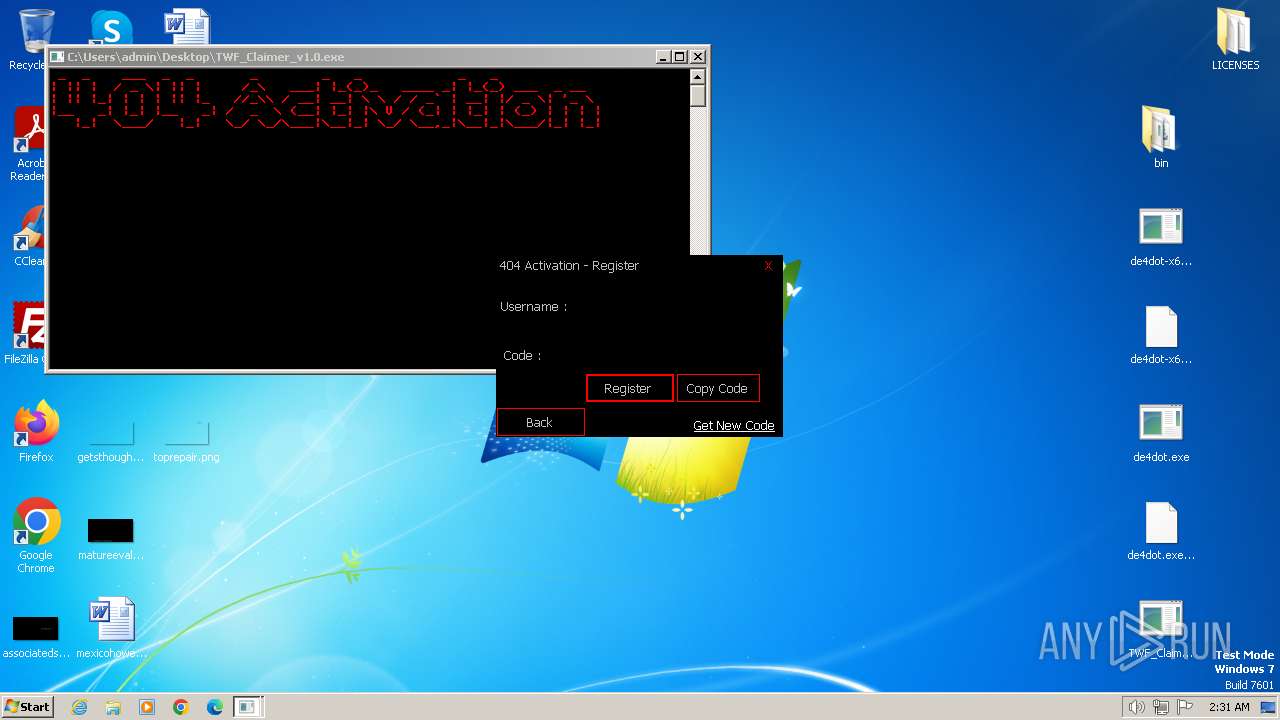Viewport: 1280px width, 720px height.
Task: Click the network icon in system tray
Action: [x=1161, y=707]
